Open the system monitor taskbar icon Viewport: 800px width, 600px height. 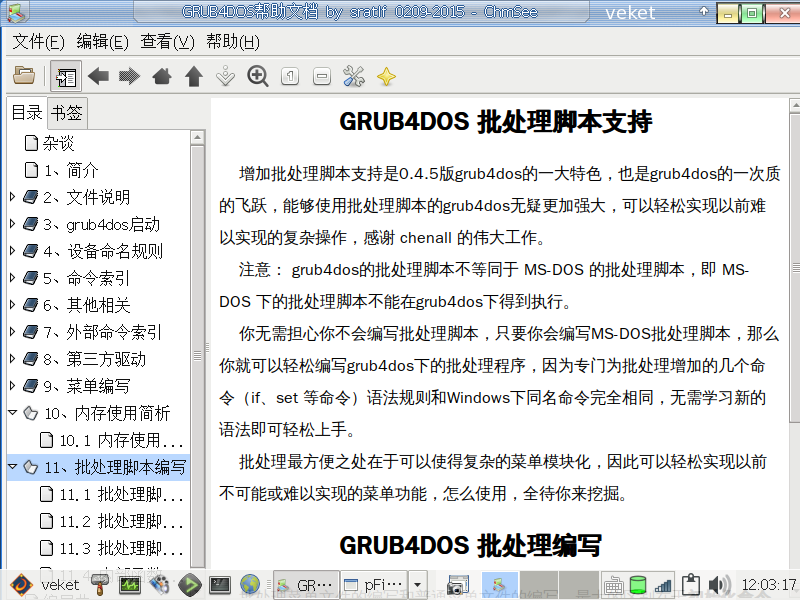(130, 585)
